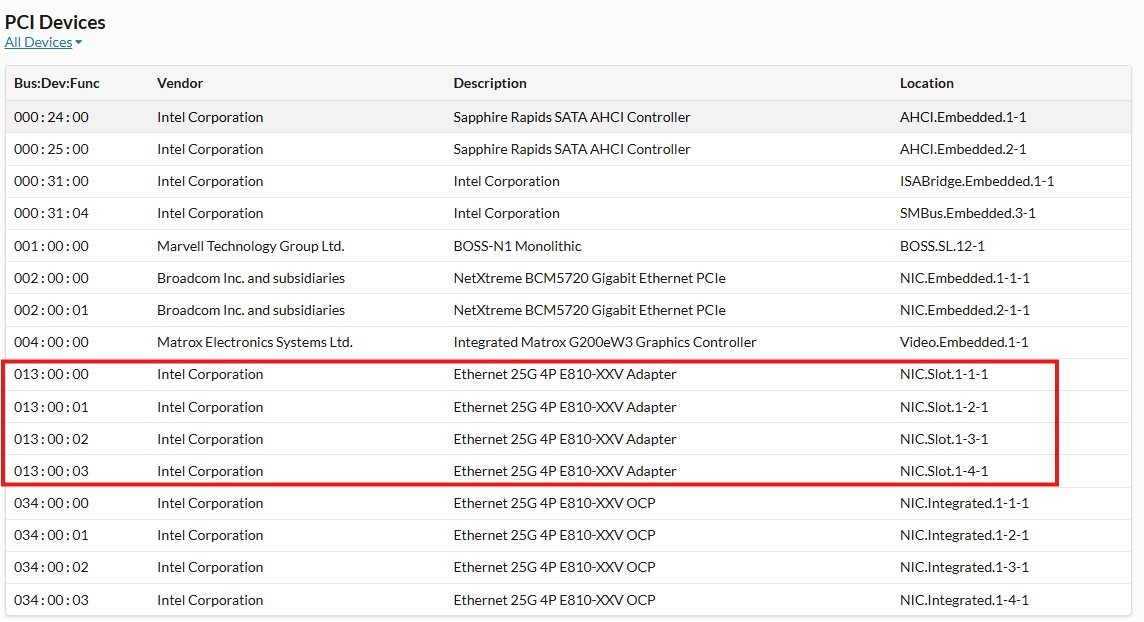Click Intel Corporation description in 000:31:00 row
The width and height of the screenshot is (1144, 622).
506,182
